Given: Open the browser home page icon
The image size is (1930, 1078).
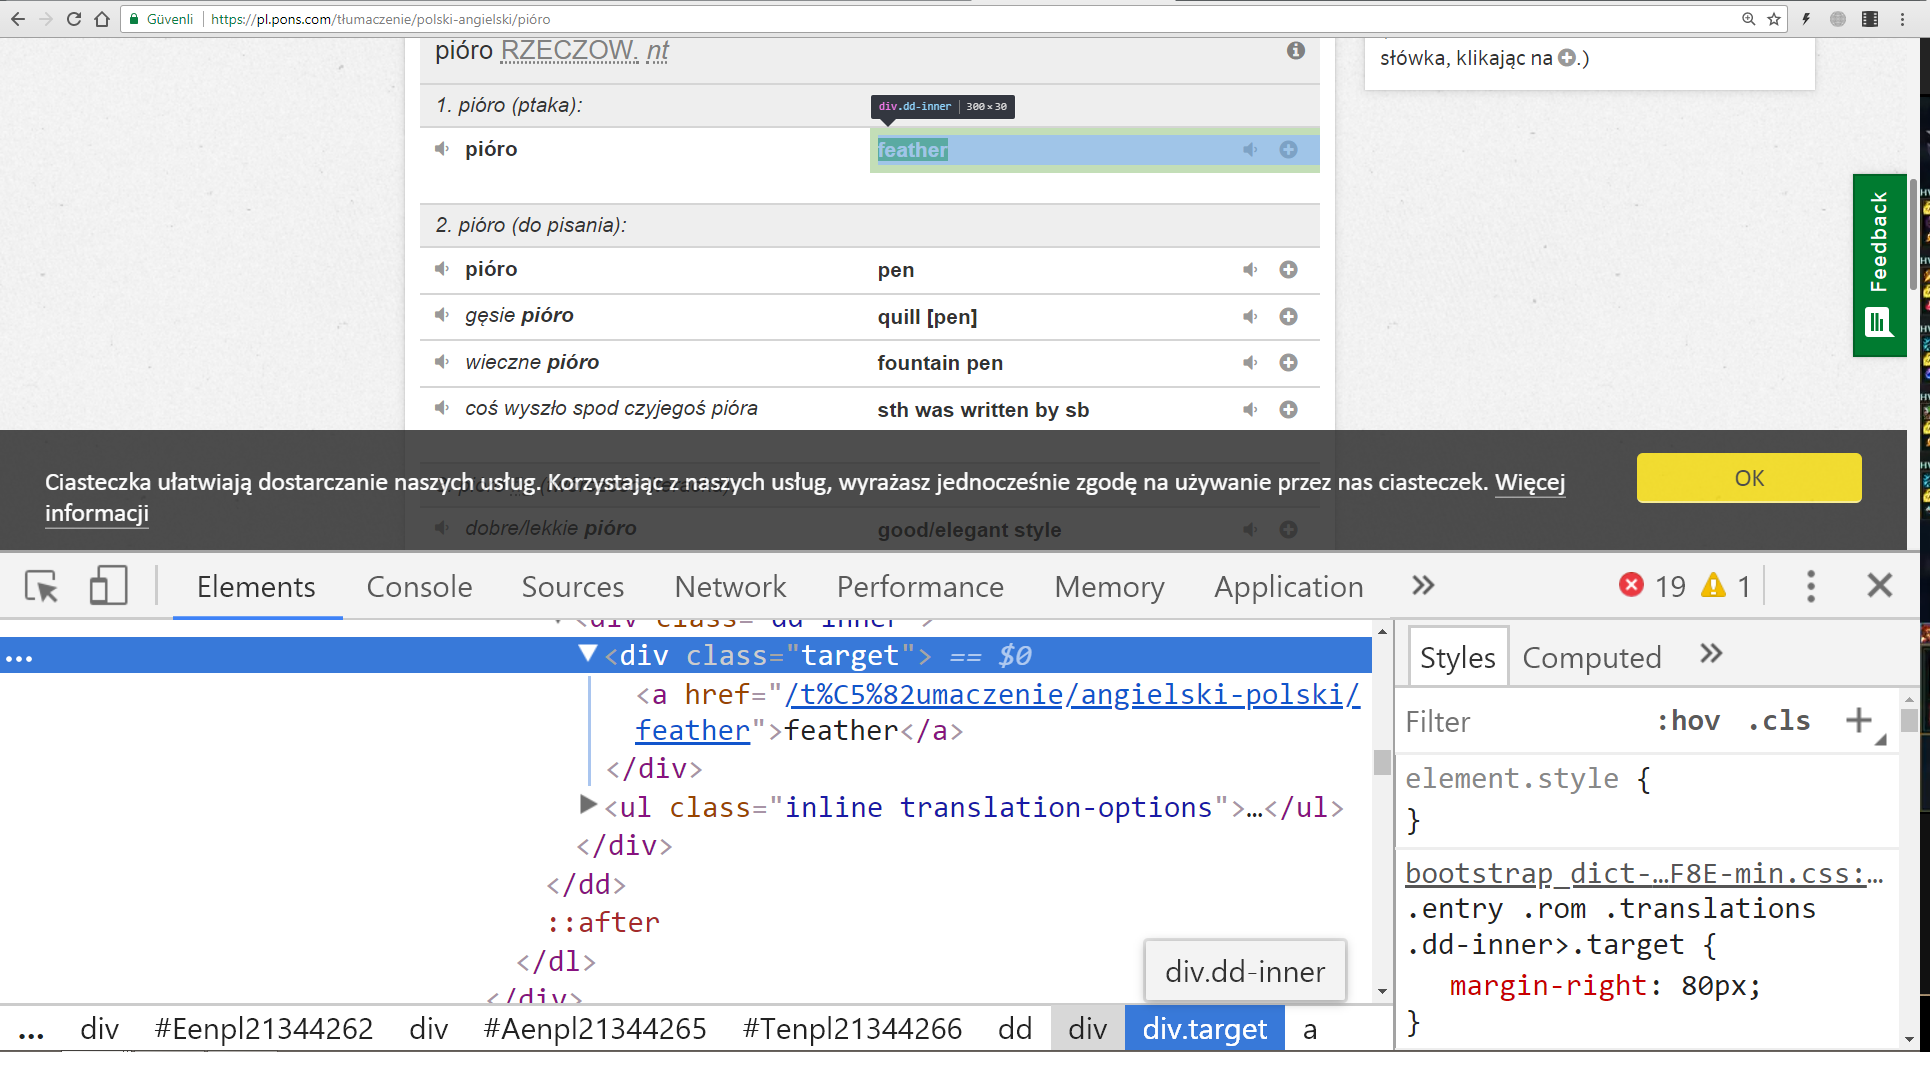Looking at the screenshot, I should pyautogui.click(x=102, y=19).
